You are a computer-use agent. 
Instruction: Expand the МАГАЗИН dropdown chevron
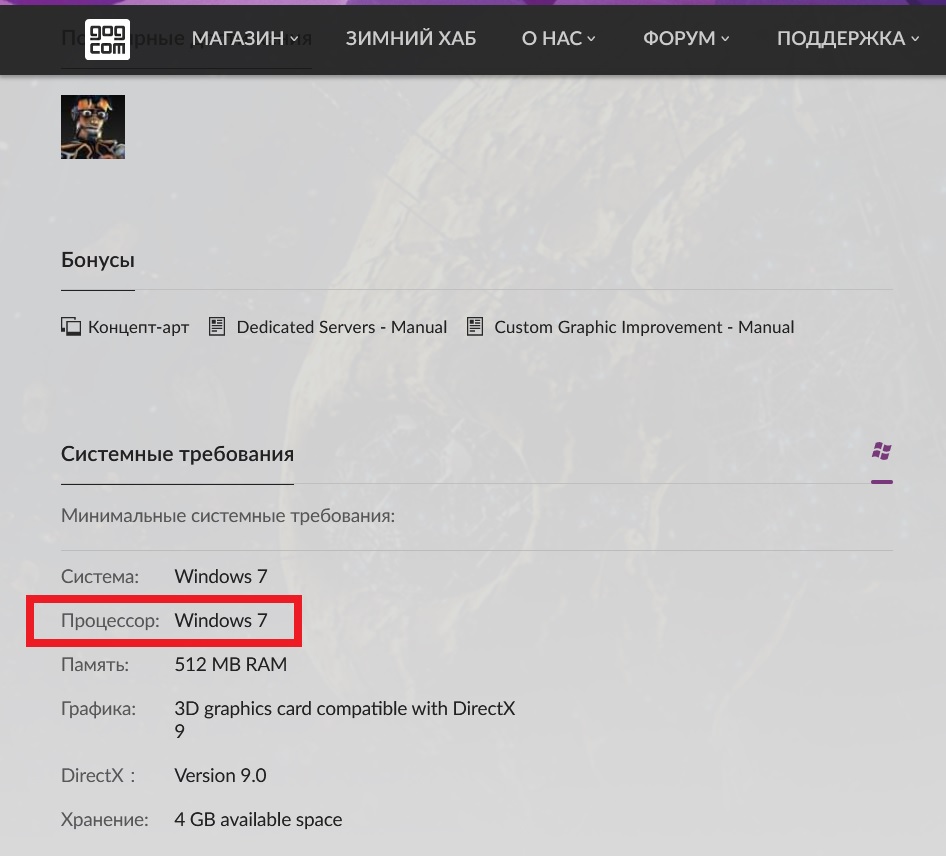point(294,39)
